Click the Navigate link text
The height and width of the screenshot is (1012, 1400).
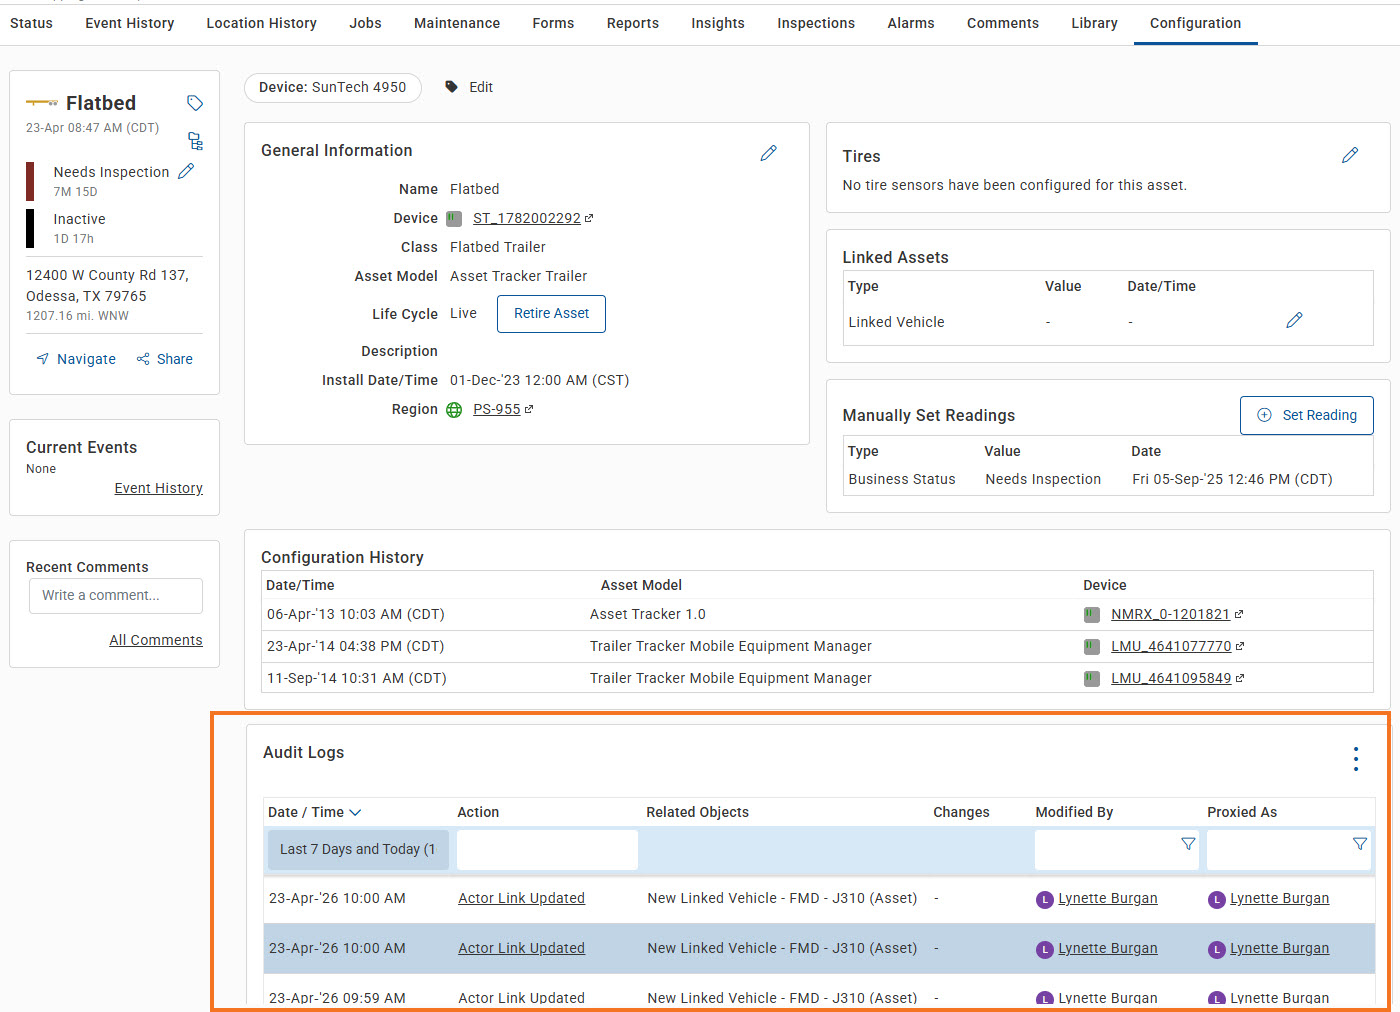coord(86,359)
